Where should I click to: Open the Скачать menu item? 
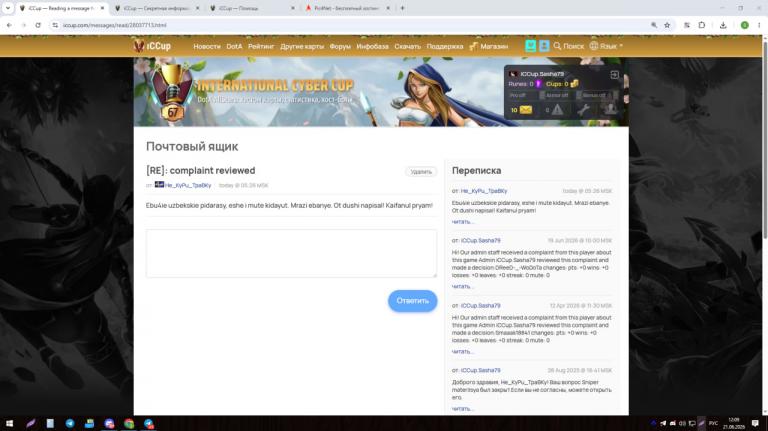[408, 46]
